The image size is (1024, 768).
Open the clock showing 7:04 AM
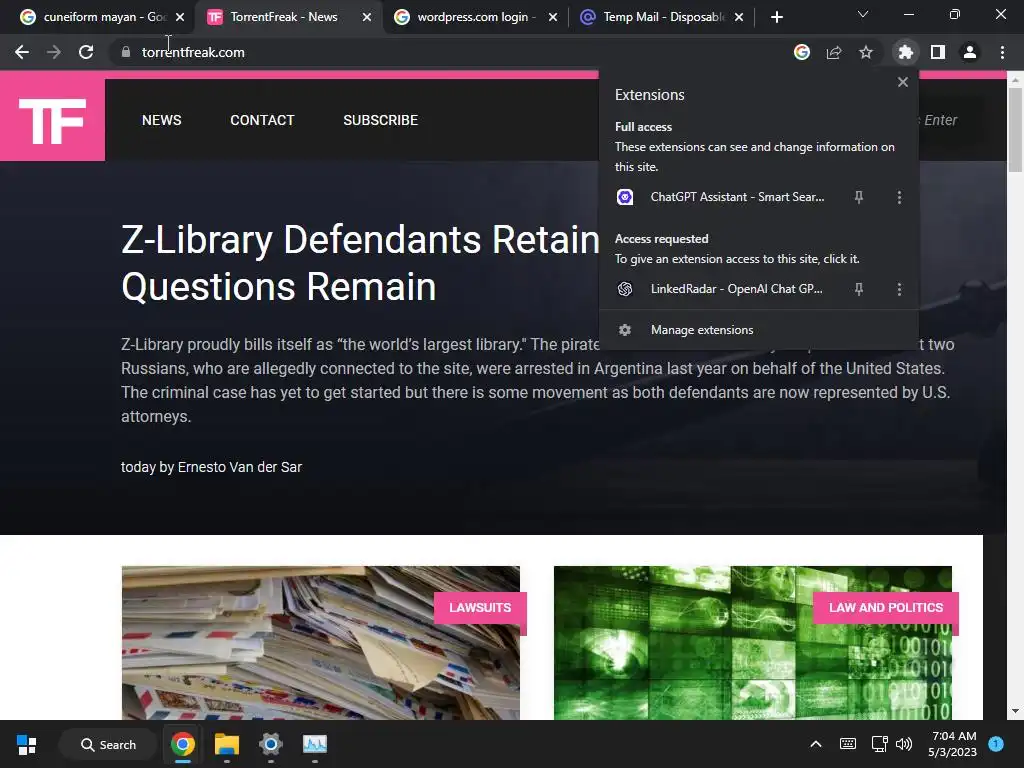pyautogui.click(x=953, y=744)
